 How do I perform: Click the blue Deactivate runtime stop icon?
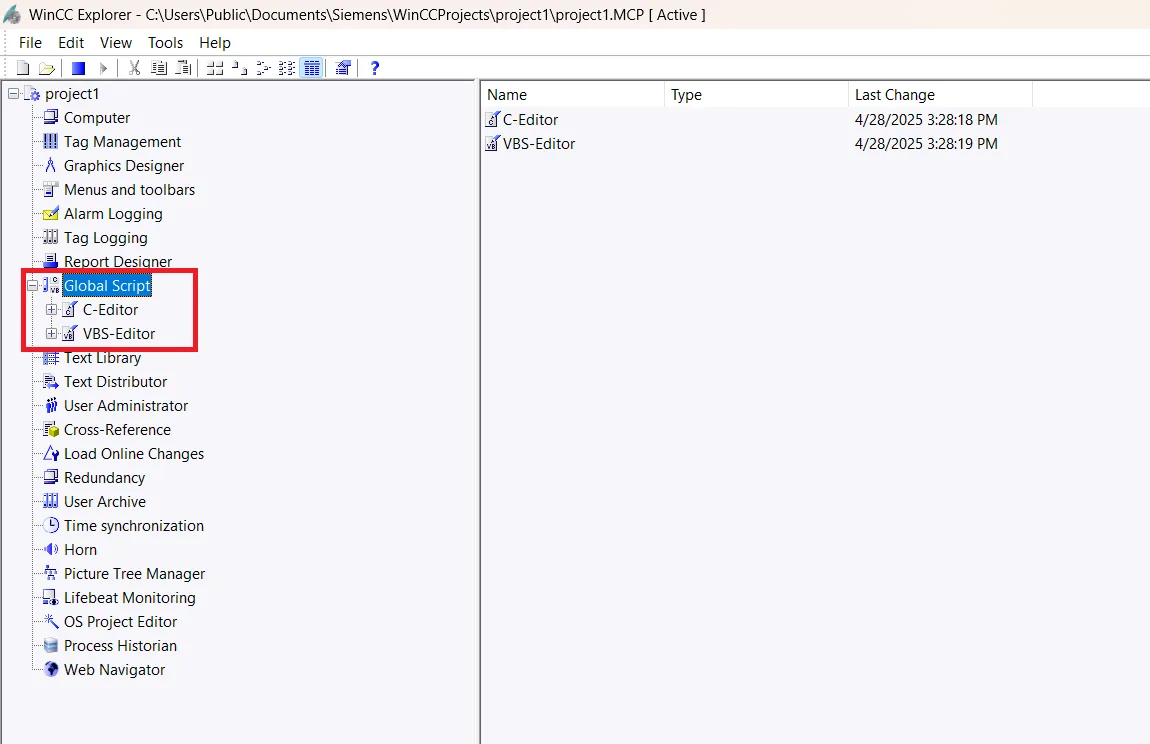point(78,68)
